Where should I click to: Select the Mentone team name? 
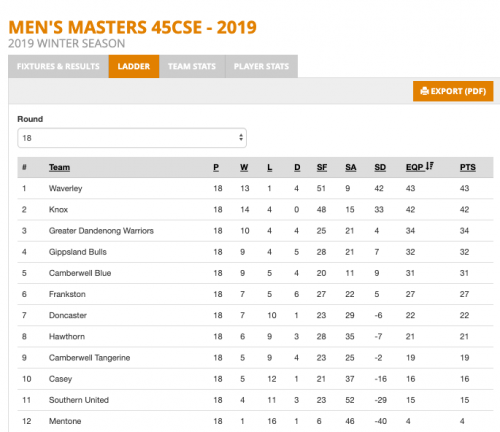[65, 421]
